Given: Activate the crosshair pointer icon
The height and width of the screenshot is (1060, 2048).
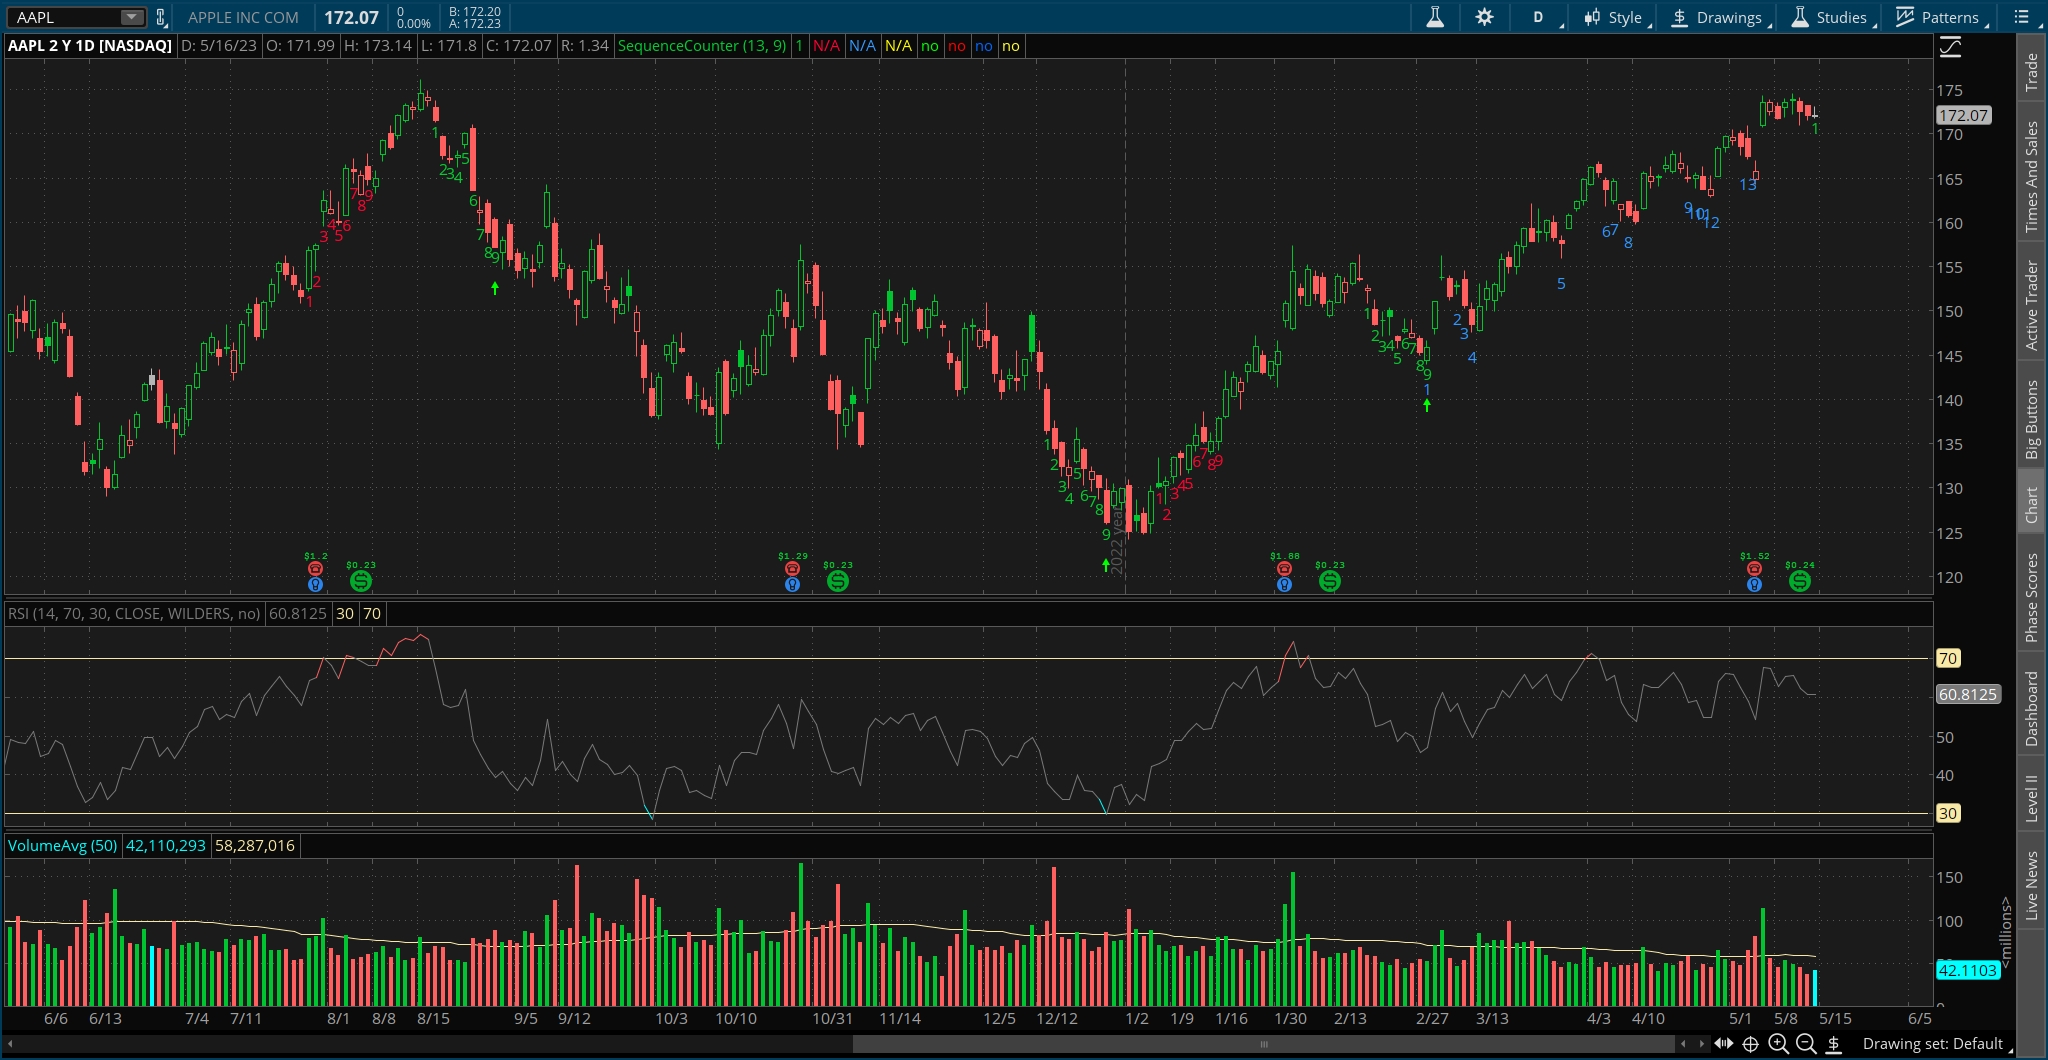Looking at the screenshot, I should 1751,1044.
